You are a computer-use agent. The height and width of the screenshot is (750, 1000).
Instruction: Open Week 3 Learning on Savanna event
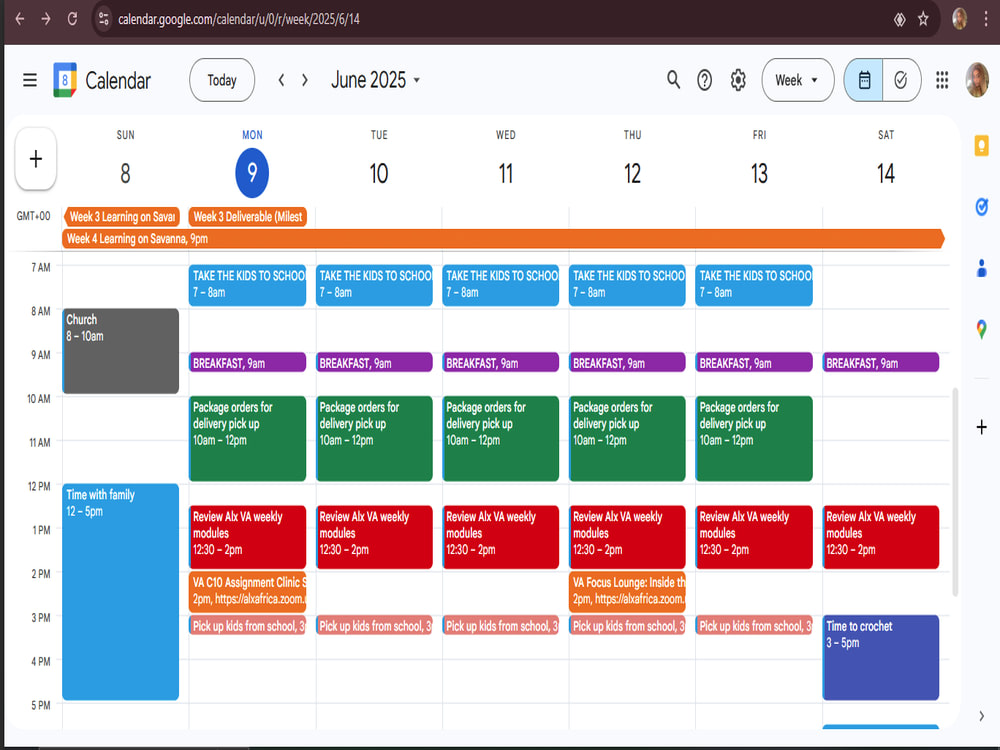(x=121, y=217)
